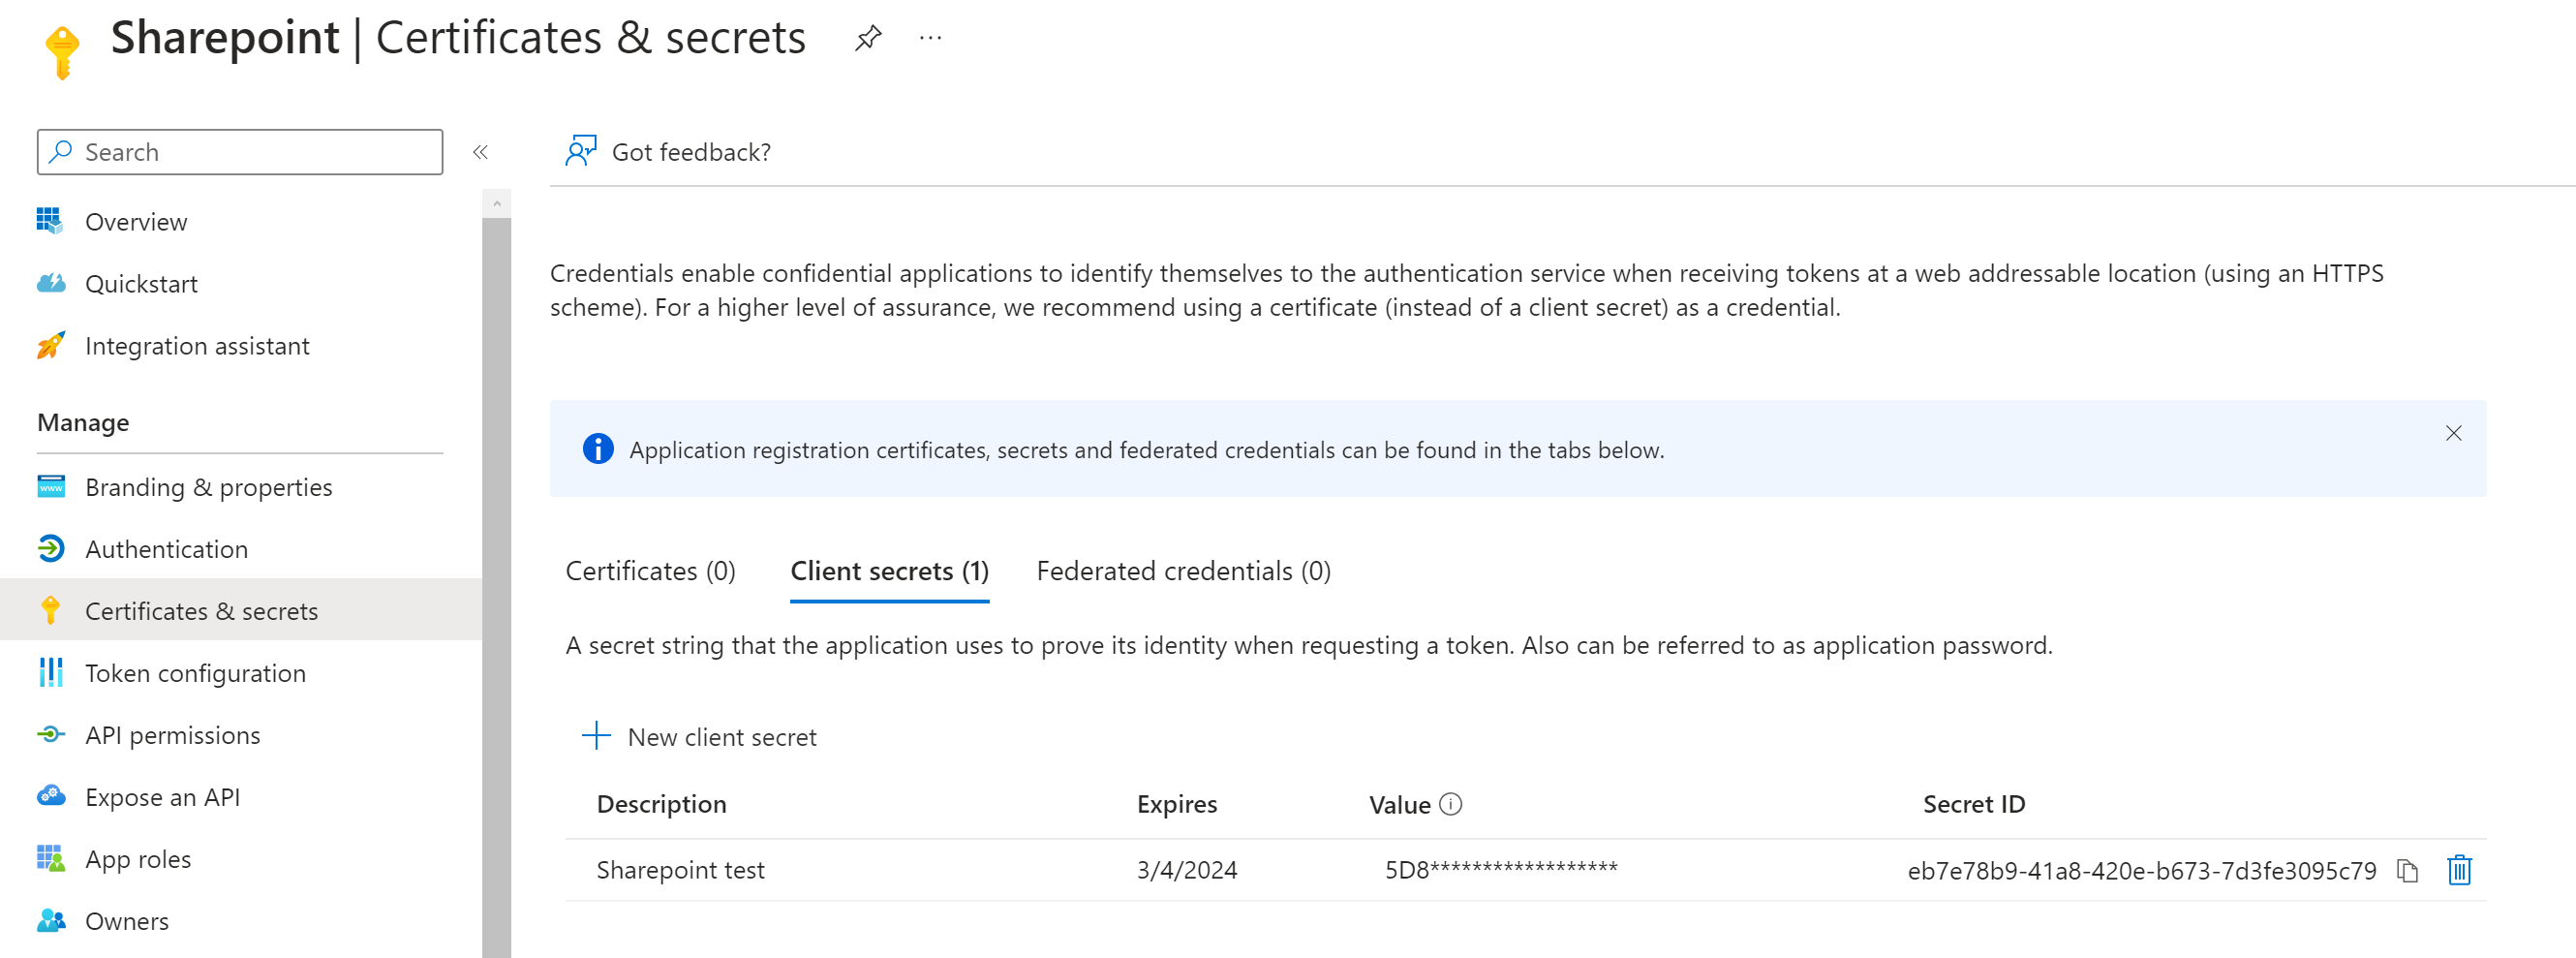
Task: Open the ellipsis more options menu
Action: [930, 39]
